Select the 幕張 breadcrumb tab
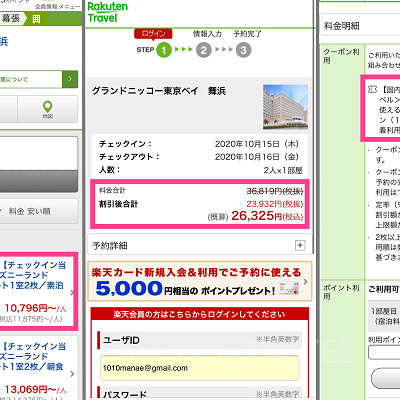The height and width of the screenshot is (400, 400). [x=12, y=19]
